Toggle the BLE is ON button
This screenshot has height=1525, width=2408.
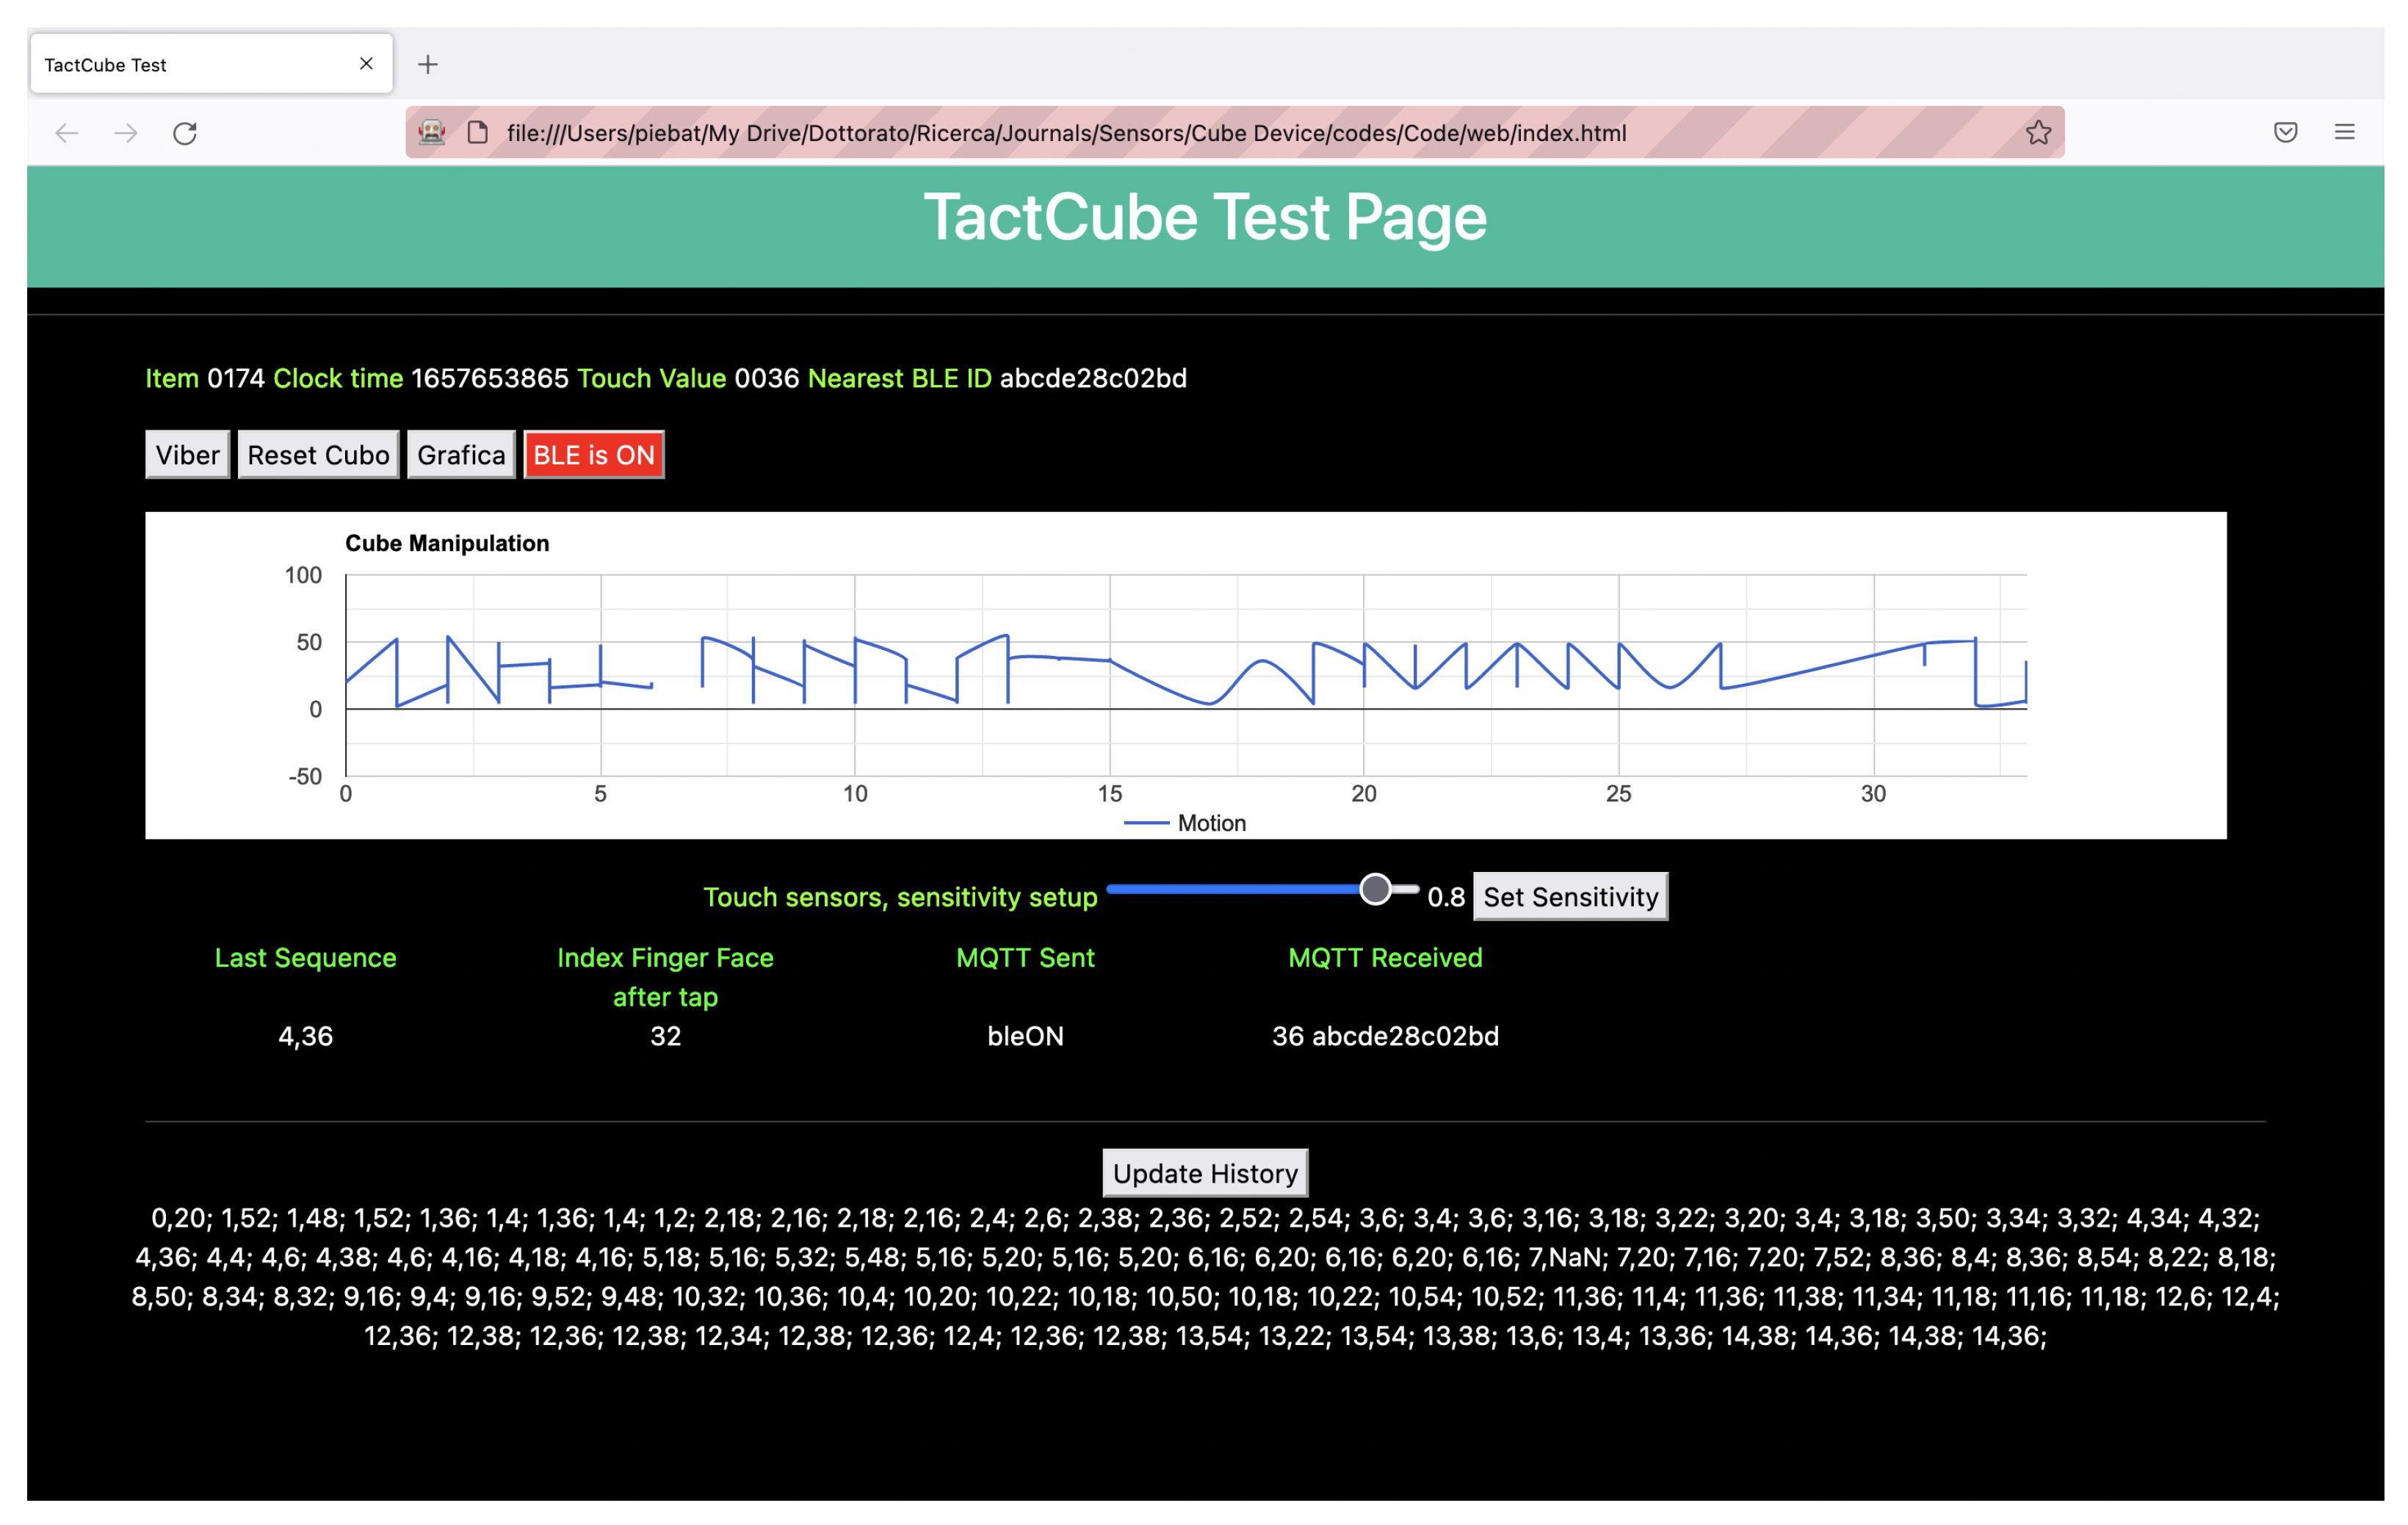tap(594, 455)
